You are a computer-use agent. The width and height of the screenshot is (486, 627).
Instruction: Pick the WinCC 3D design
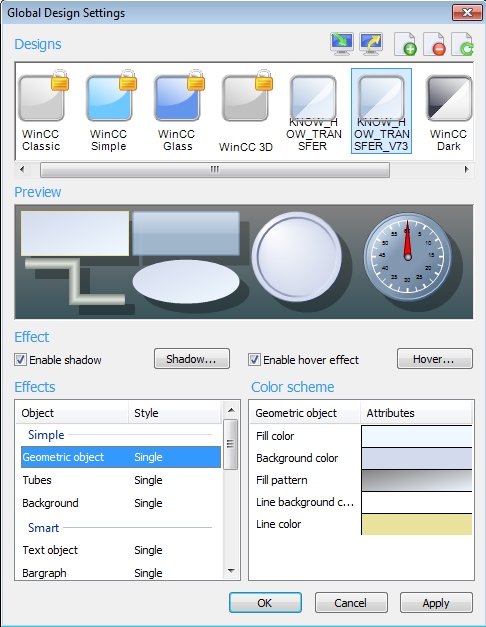246,110
